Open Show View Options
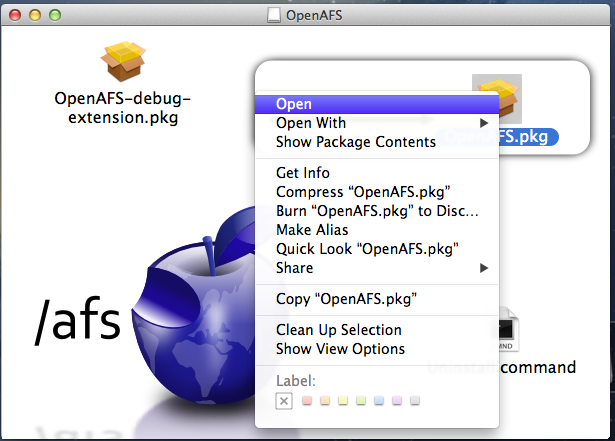This screenshot has height=441, width=615. (x=377, y=349)
